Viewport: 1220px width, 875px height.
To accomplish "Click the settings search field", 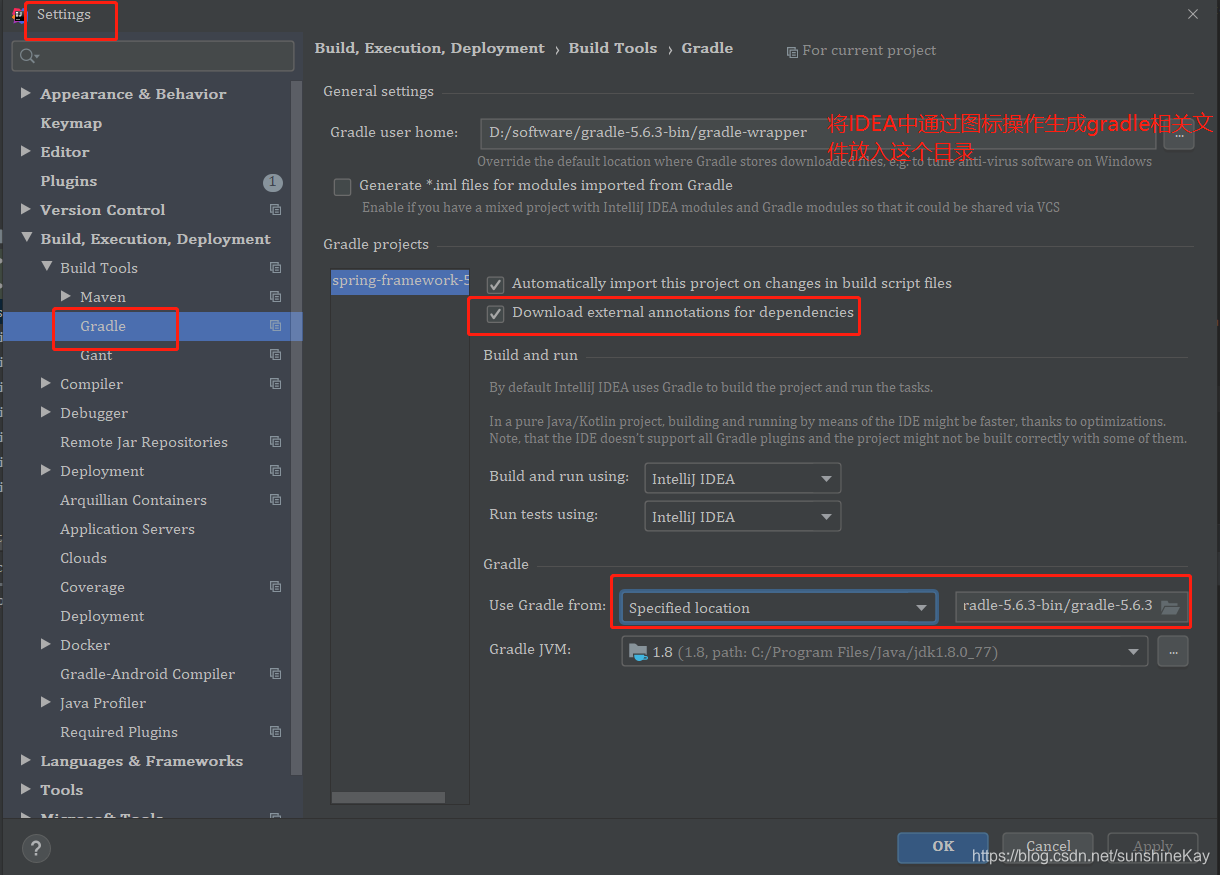I will click(x=153, y=56).
